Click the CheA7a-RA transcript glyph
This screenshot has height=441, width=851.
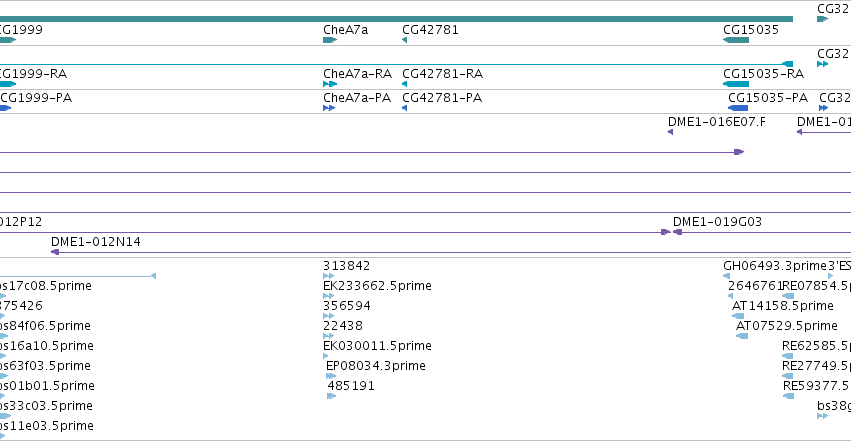point(330,84)
